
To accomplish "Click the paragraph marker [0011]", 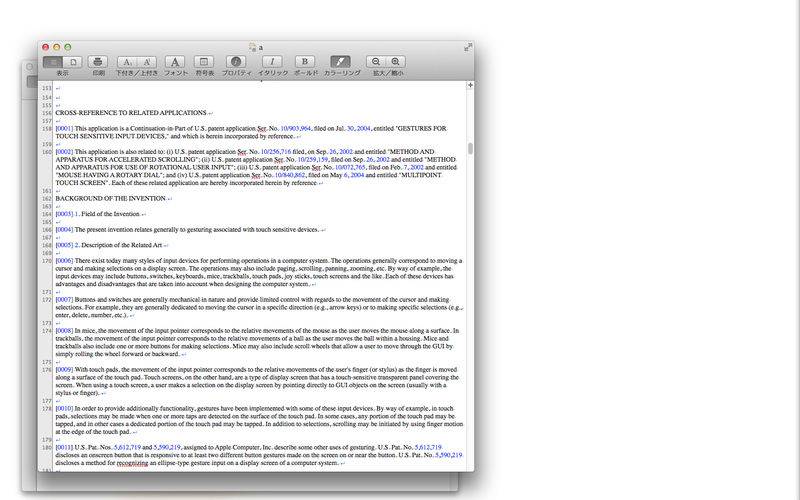I will tap(64, 447).
